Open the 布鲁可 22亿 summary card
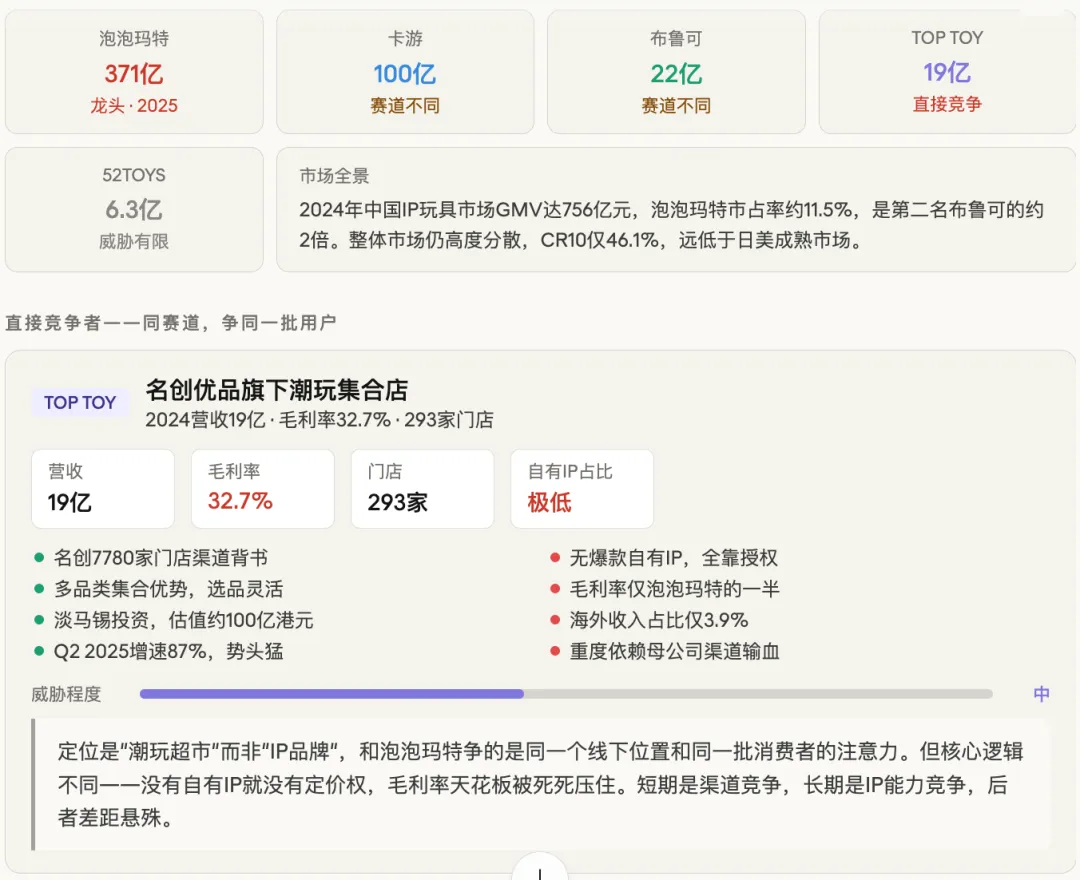1080x880 pixels. [676, 72]
